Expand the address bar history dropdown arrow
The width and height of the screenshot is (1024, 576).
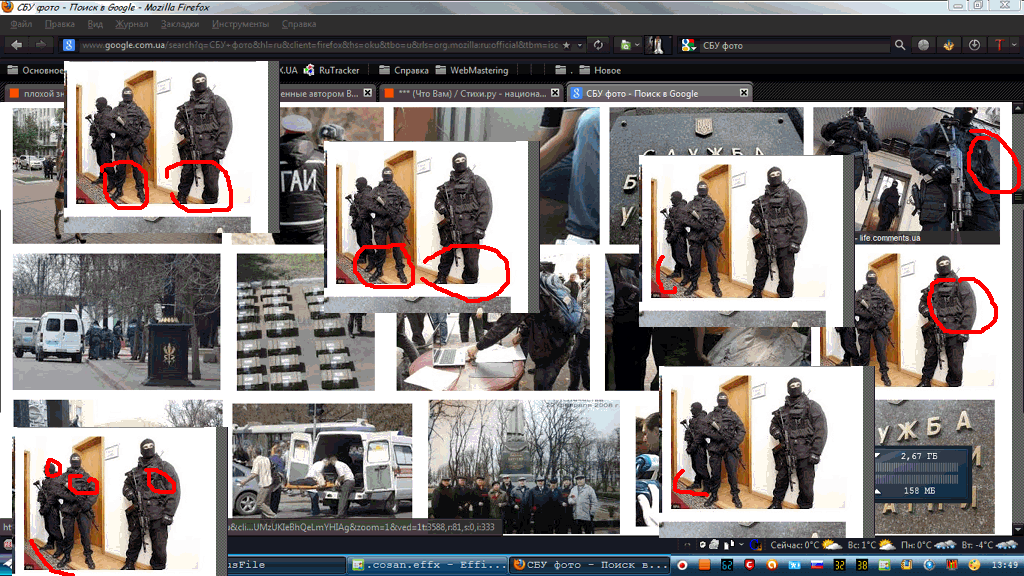[x=580, y=45]
